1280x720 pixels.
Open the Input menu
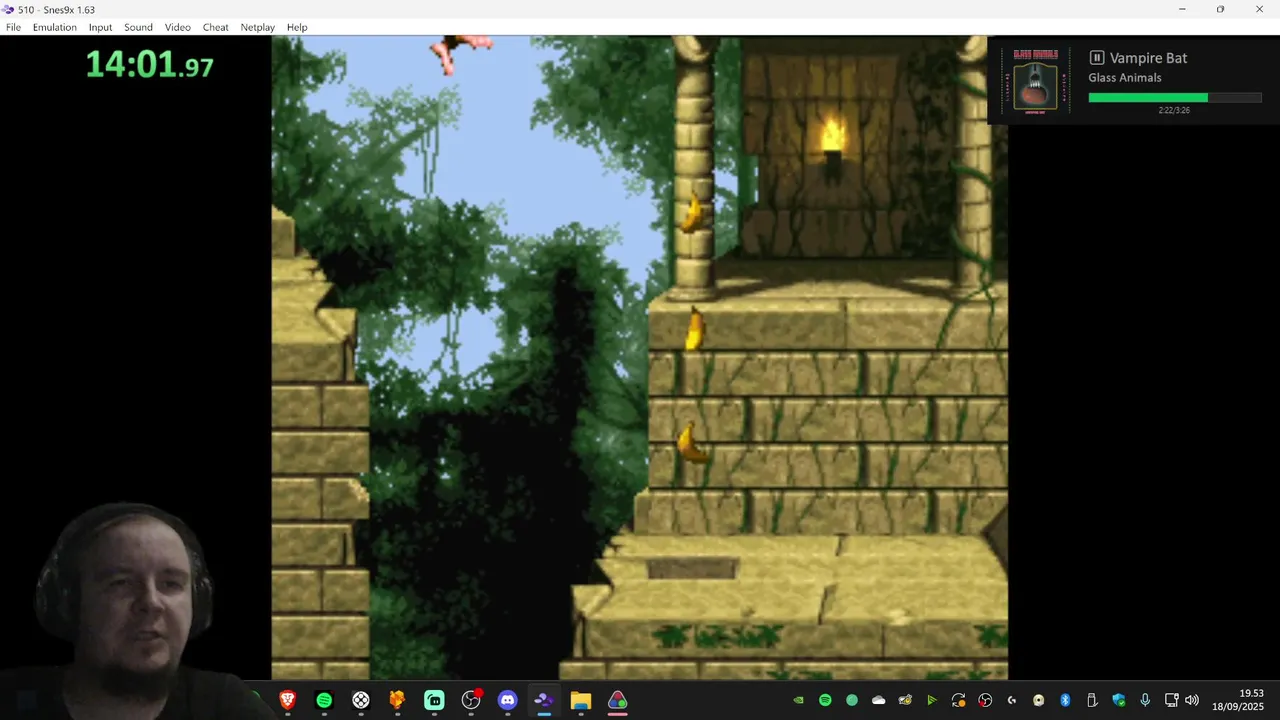[x=100, y=27]
